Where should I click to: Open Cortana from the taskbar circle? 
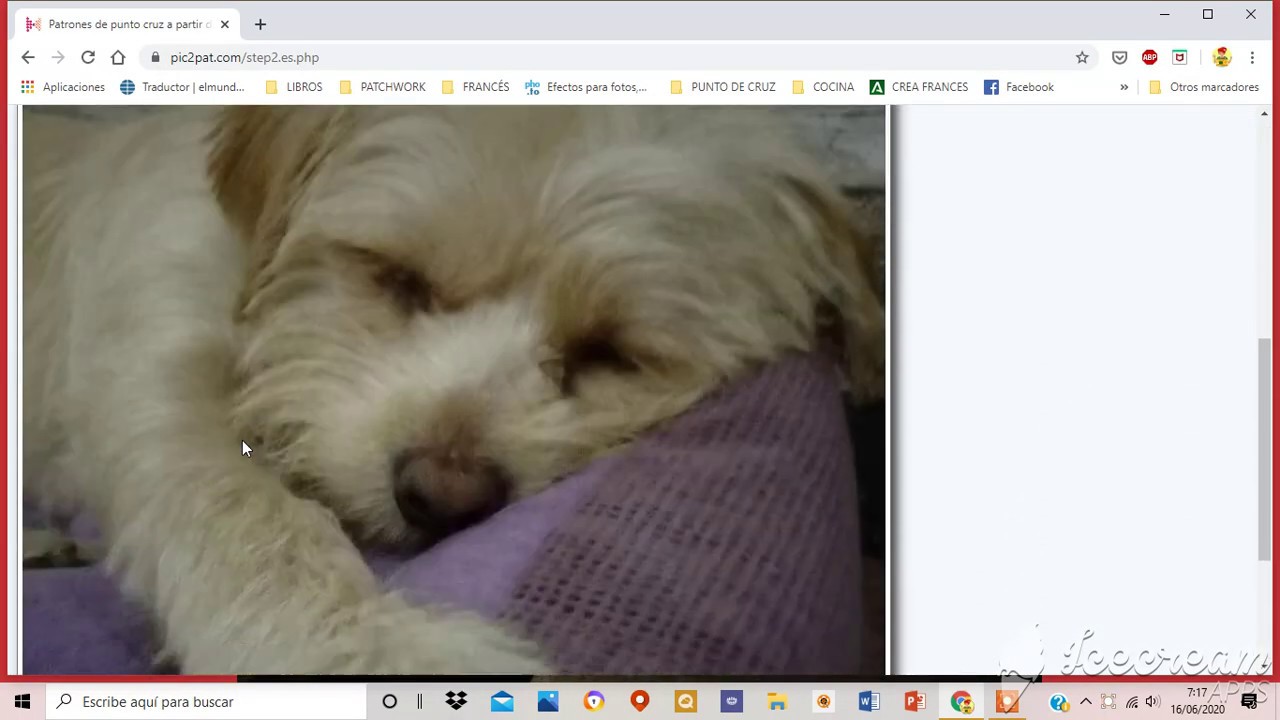[x=389, y=702]
